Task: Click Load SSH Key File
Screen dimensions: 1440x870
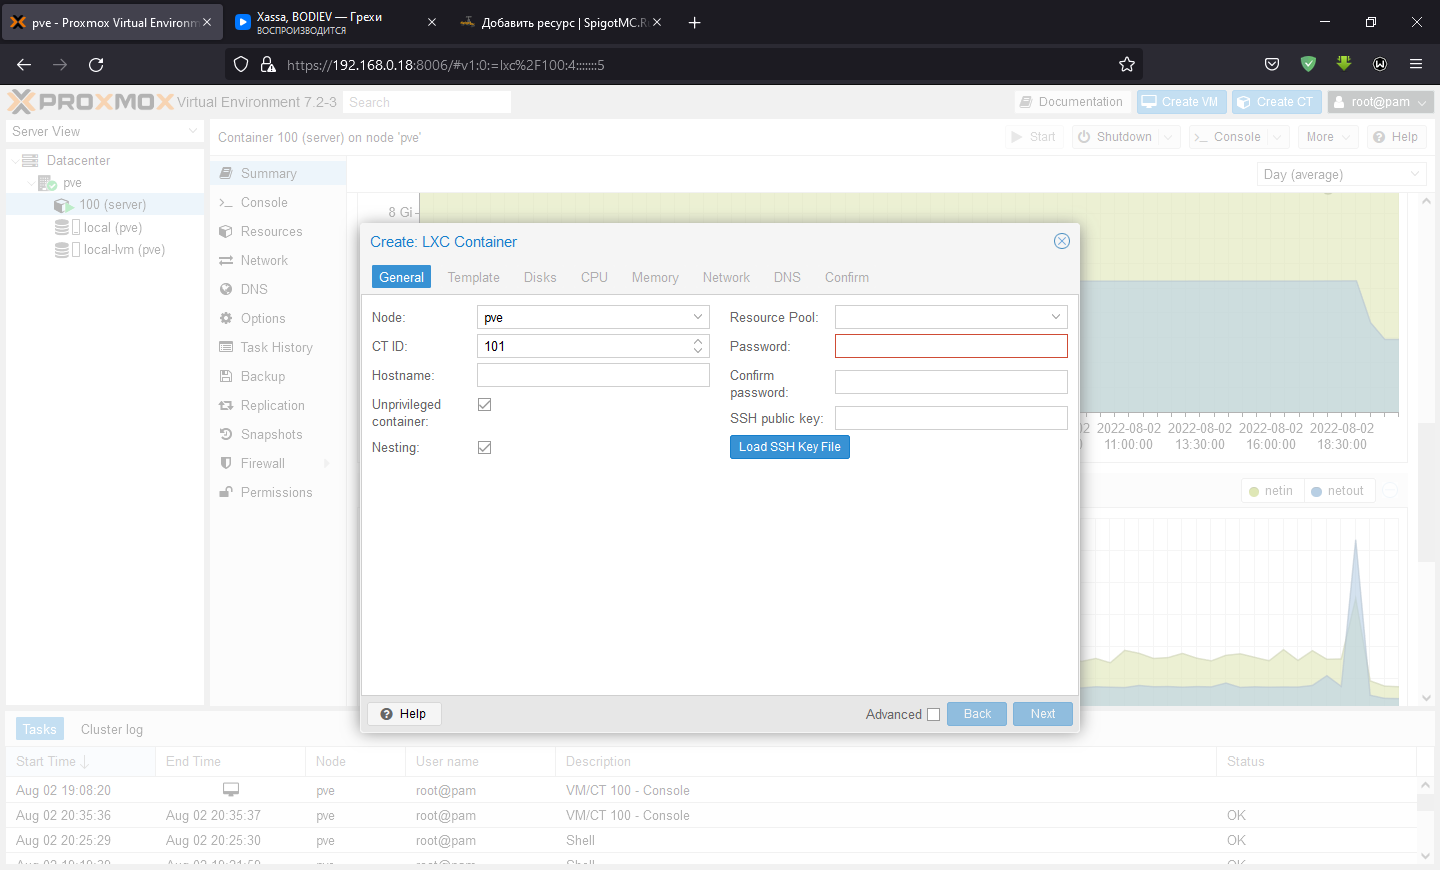Action: [790, 447]
